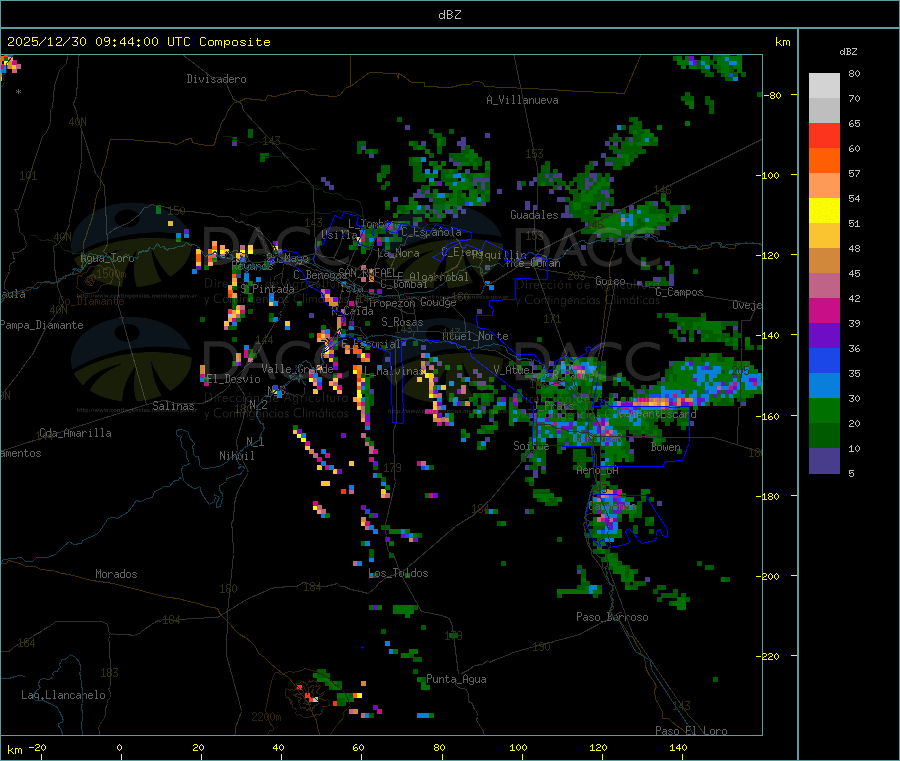Click the Lag.Llancanelo location label
Image resolution: width=900 pixels, height=761 pixels.
(63, 695)
